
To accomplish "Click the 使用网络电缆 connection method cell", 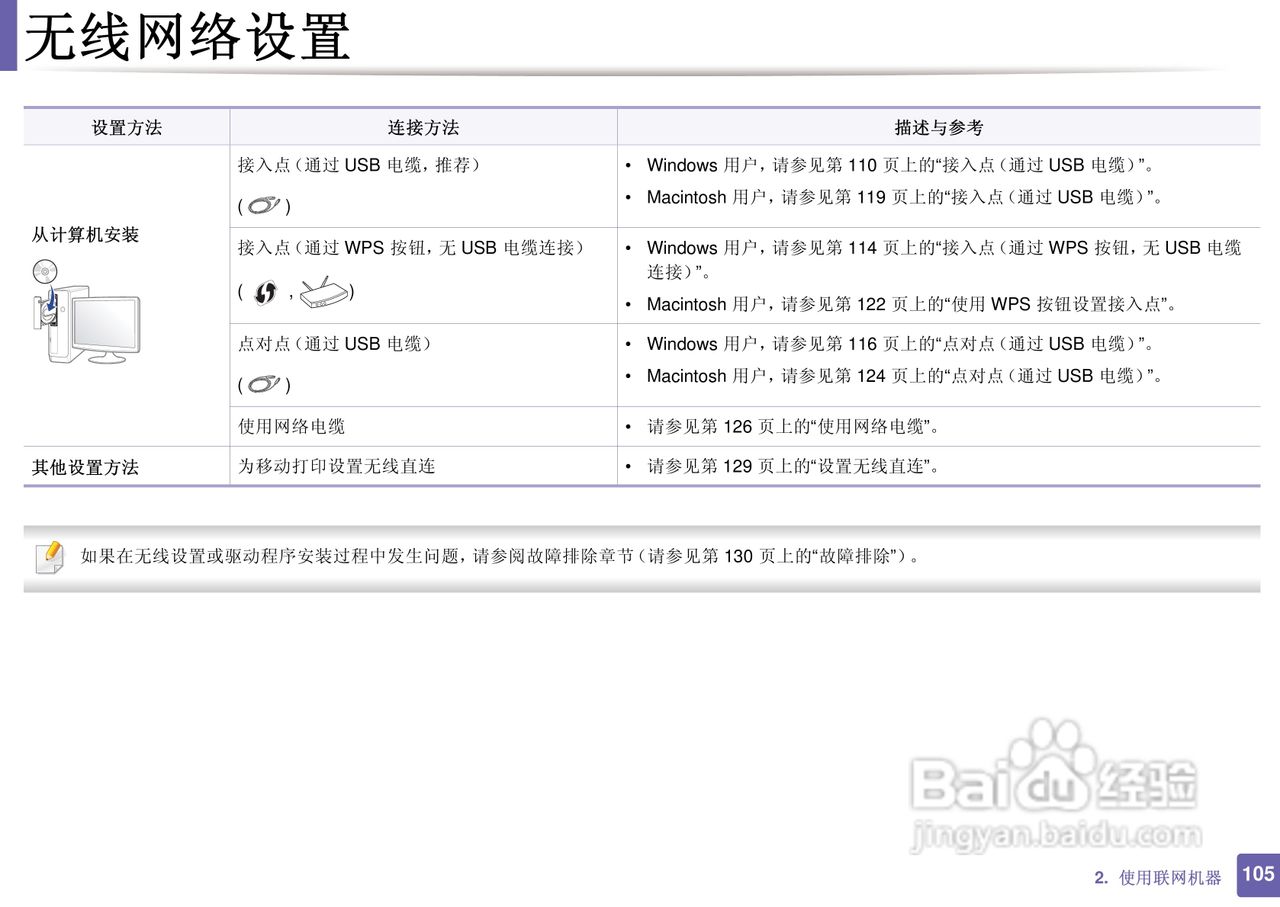I will tap(291, 427).
